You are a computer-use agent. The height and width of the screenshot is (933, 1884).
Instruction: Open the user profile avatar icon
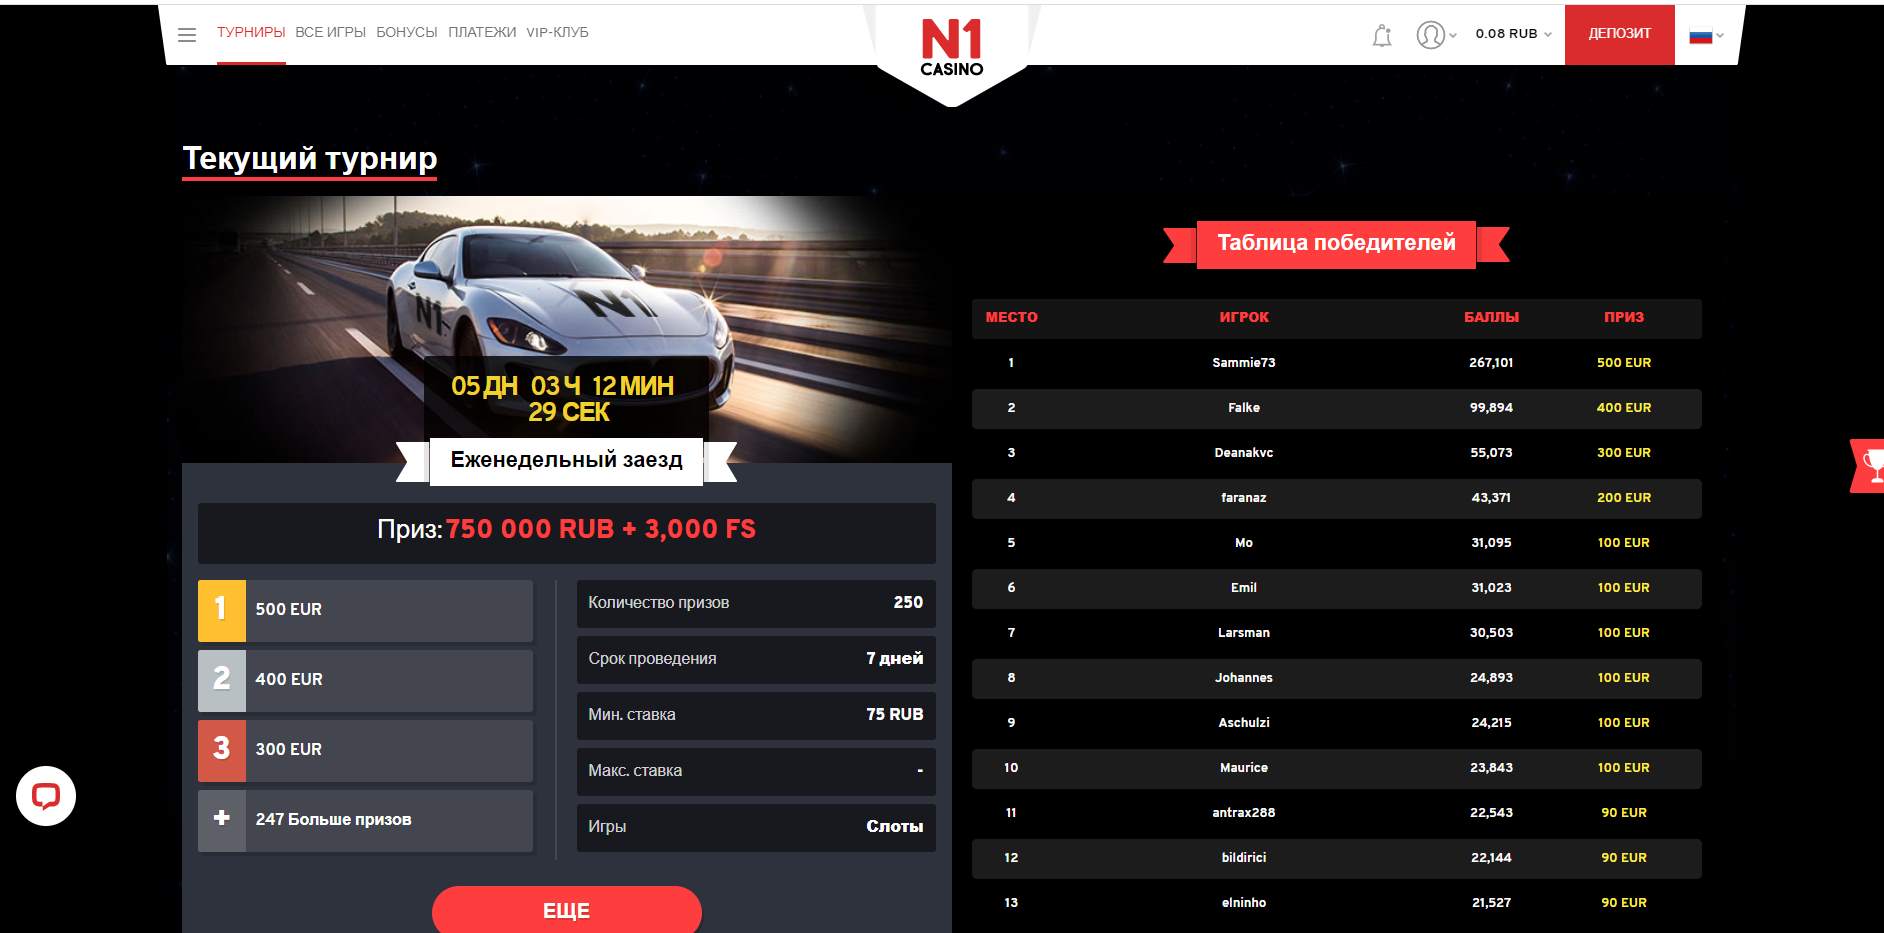1430,35
